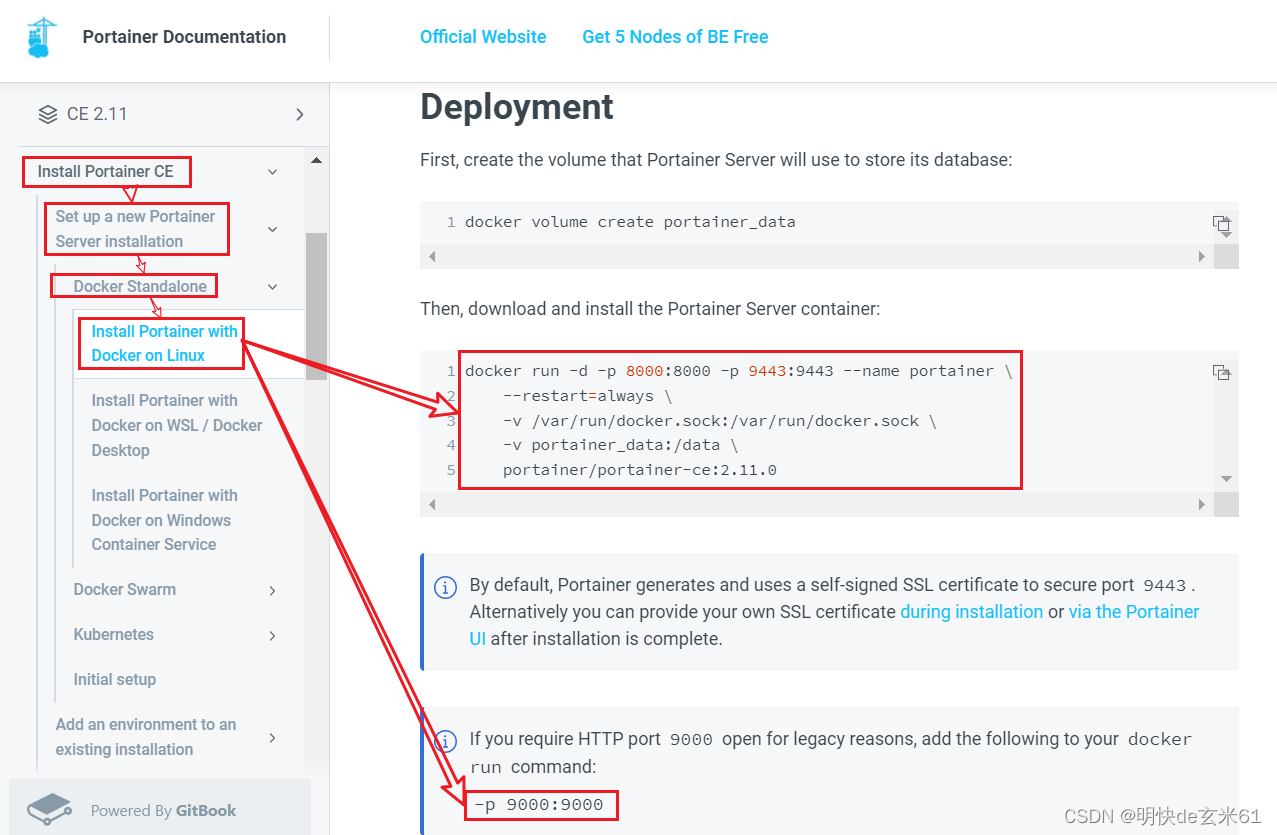Copy the docker volume create code
The image size is (1277, 835).
click(1221, 223)
